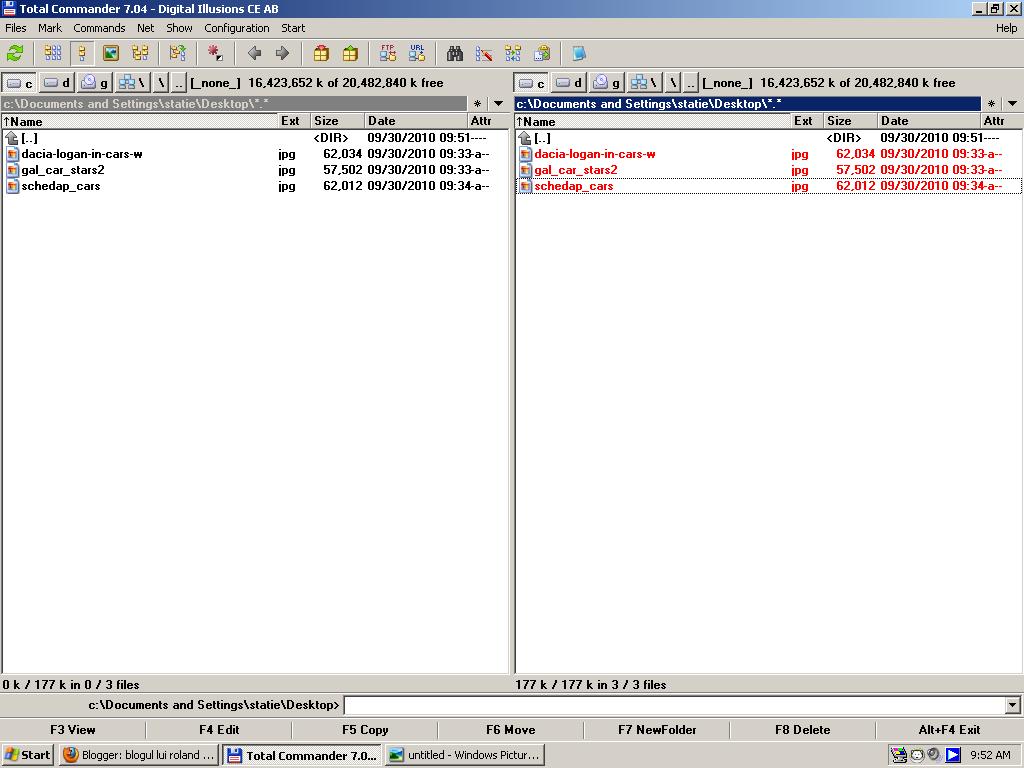Viewport: 1024px width, 768px height.
Task: Click the green Reread source refresh icon
Action: click(15, 53)
